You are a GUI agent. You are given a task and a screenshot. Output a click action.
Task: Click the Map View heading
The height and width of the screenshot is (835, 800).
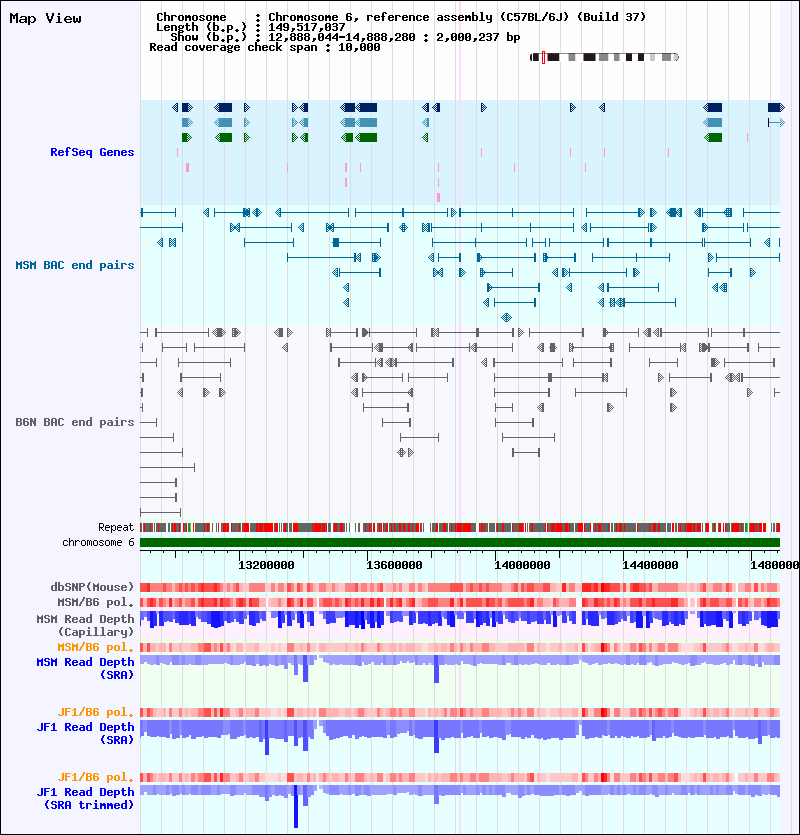point(45,19)
